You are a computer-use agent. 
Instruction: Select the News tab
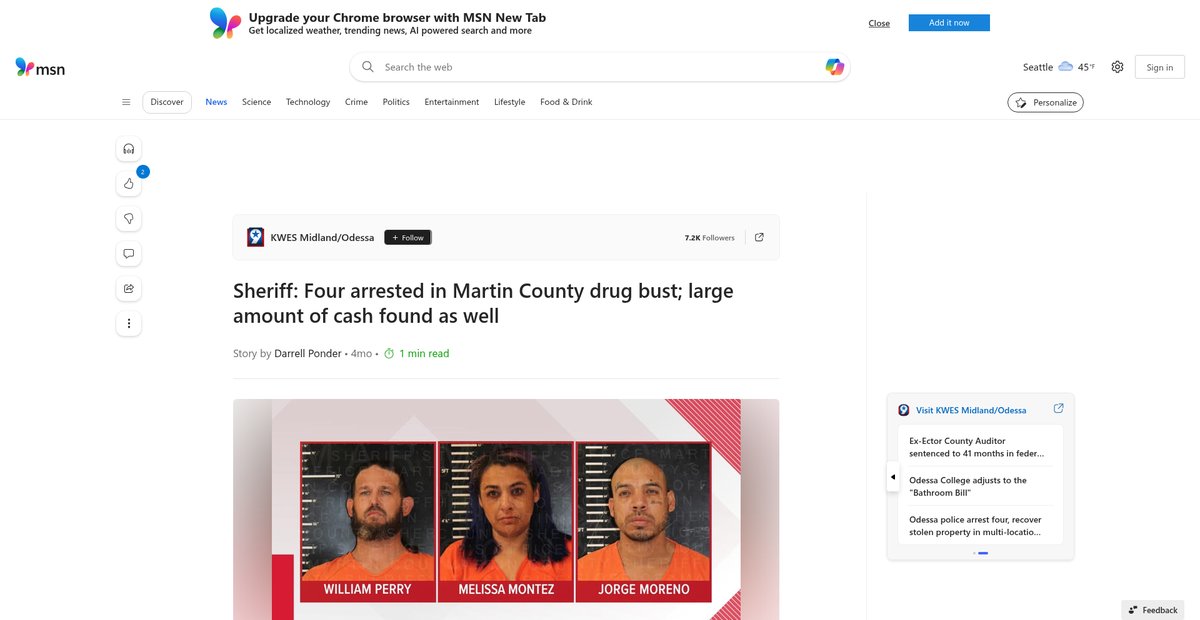point(216,102)
